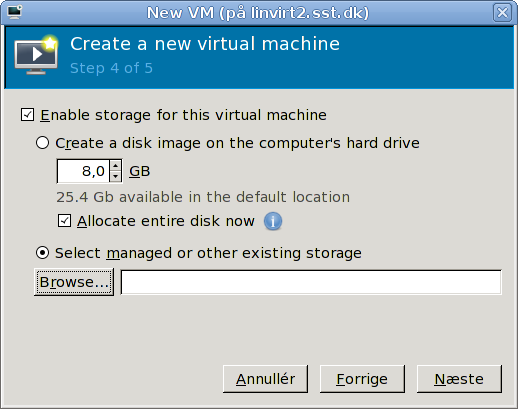Click the storage path text field
This screenshot has height=409, width=518.
311,282
